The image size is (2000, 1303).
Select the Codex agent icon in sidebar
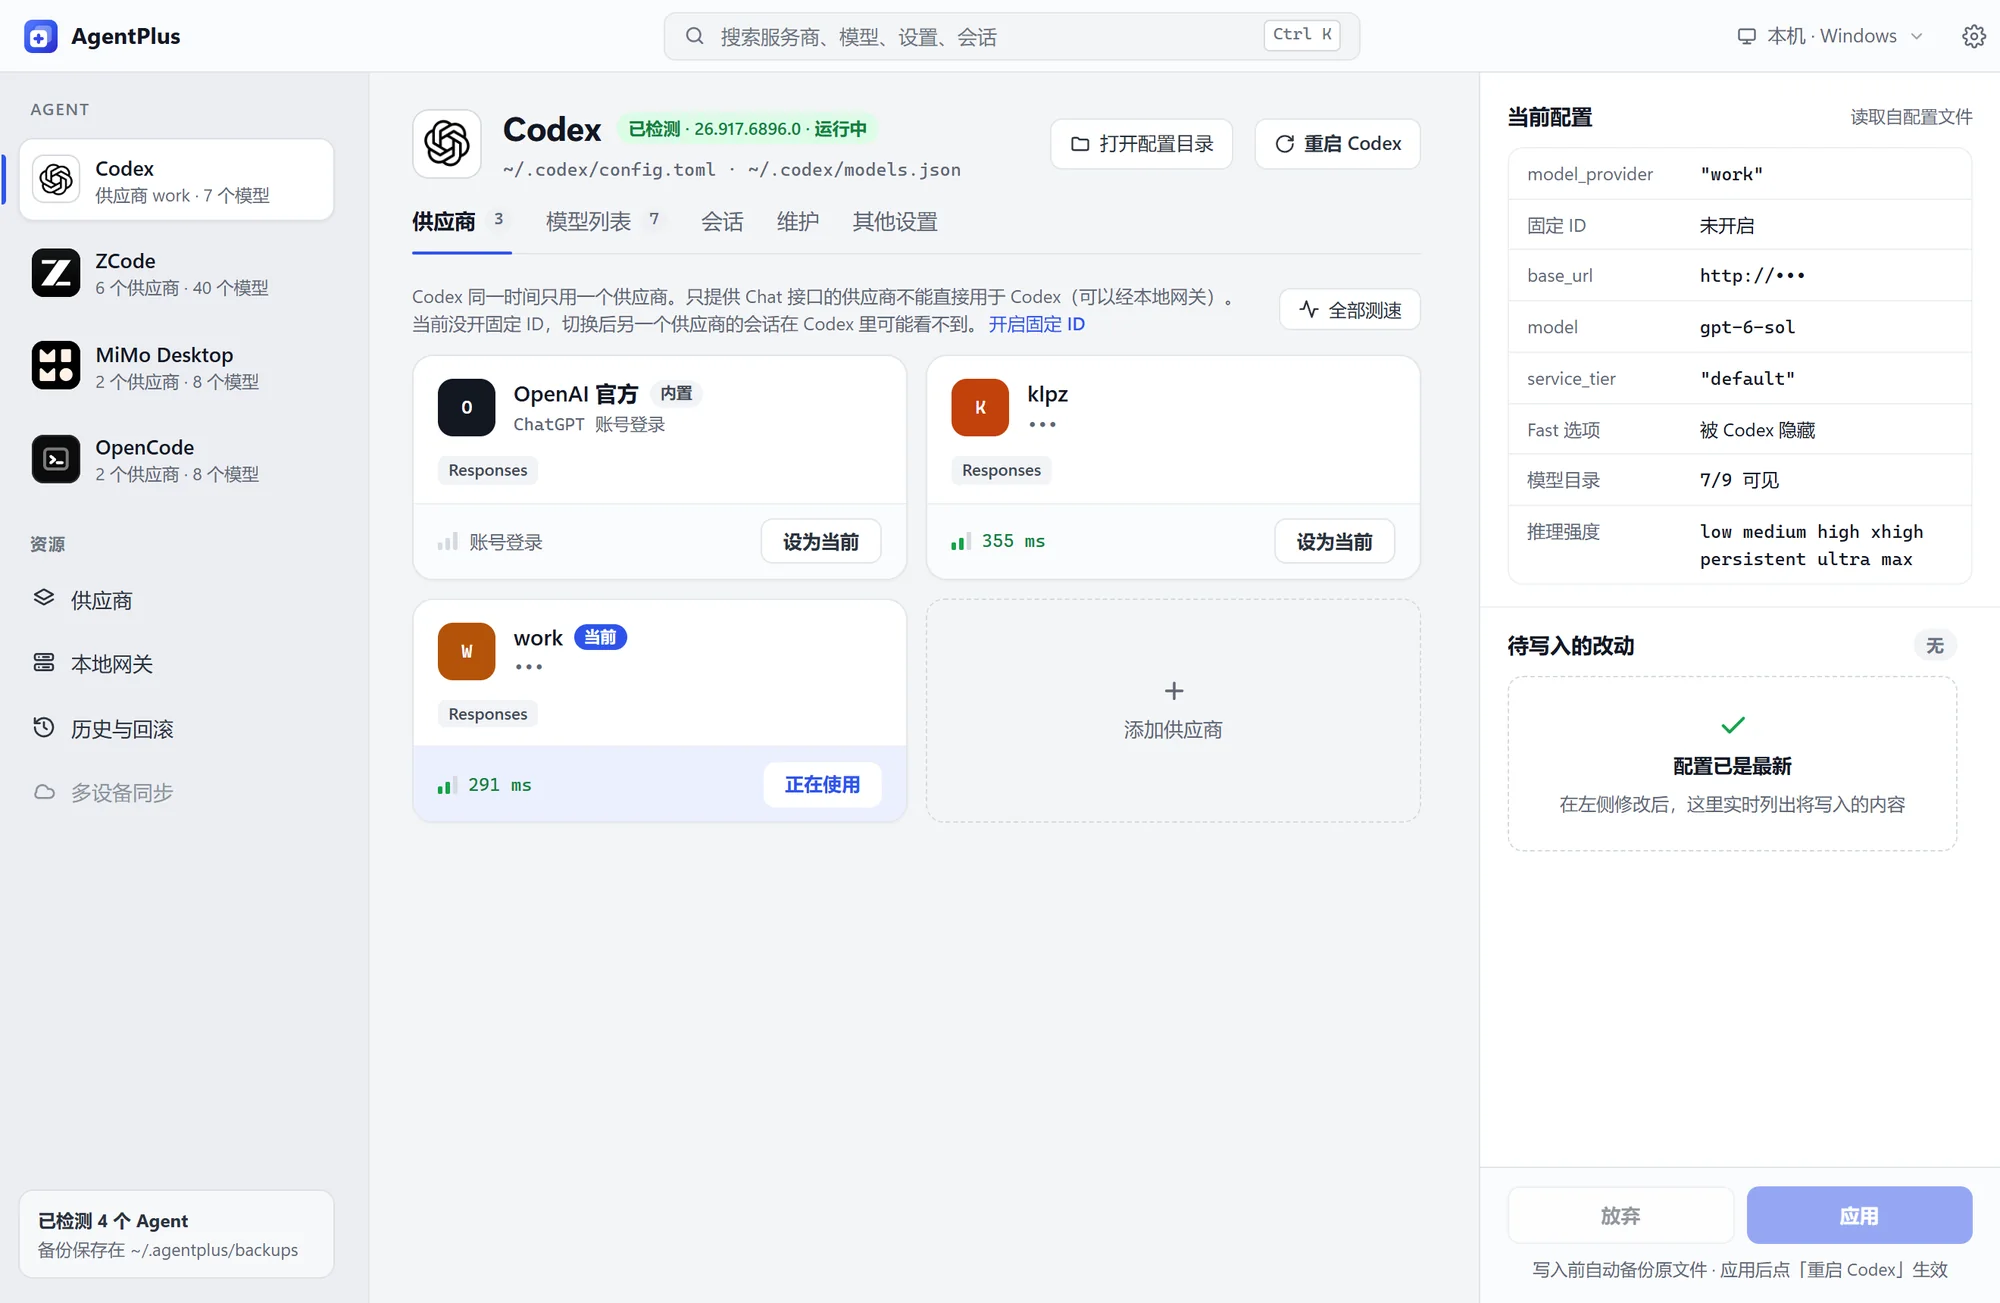(56, 180)
